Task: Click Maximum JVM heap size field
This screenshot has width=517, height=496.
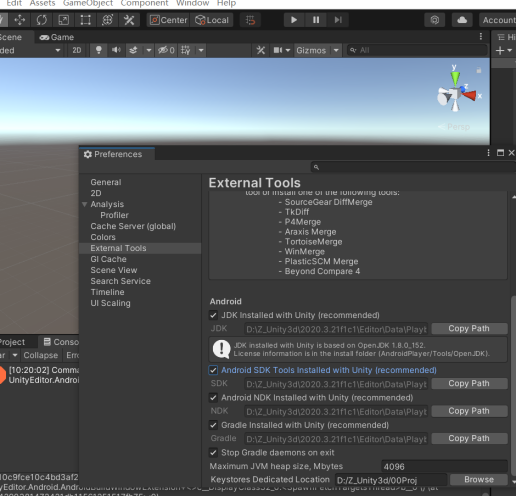Action: (x=444, y=466)
